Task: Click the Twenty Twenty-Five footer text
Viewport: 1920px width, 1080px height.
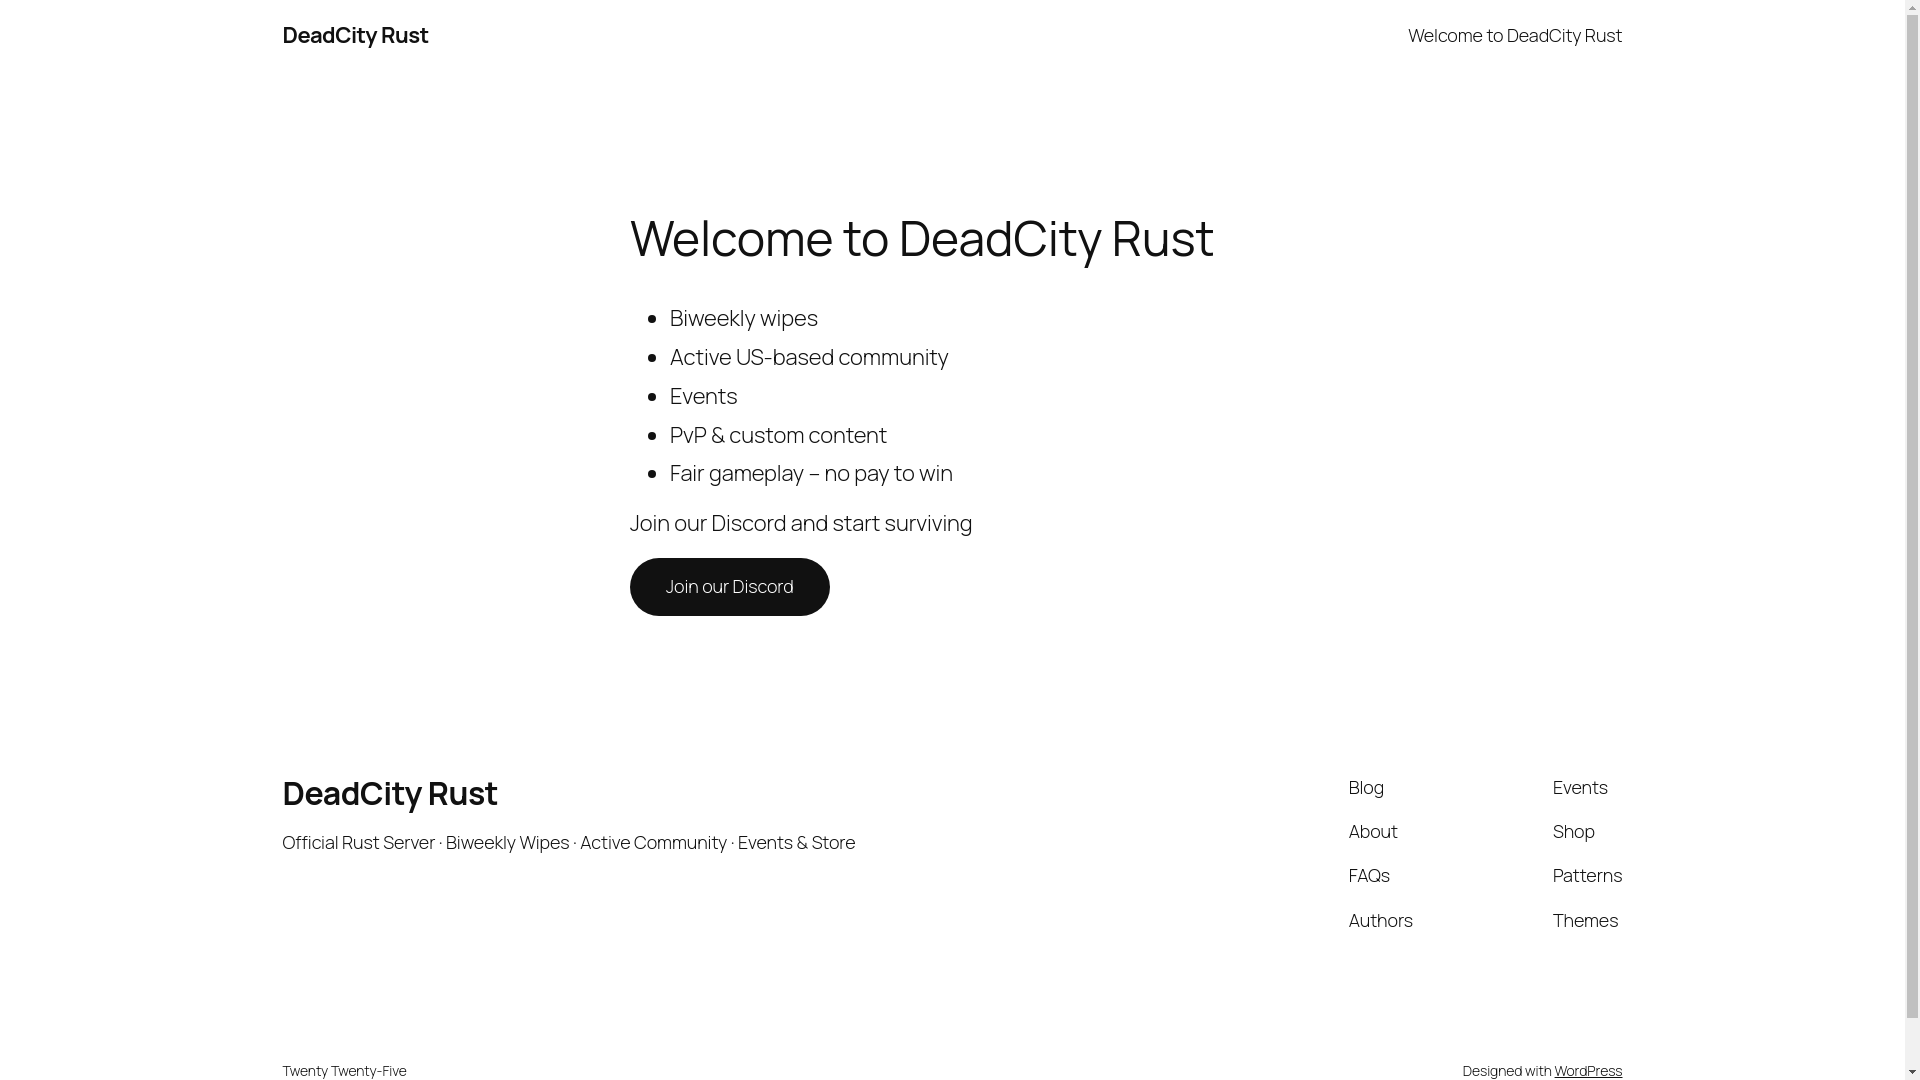Action: click(x=344, y=1070)
